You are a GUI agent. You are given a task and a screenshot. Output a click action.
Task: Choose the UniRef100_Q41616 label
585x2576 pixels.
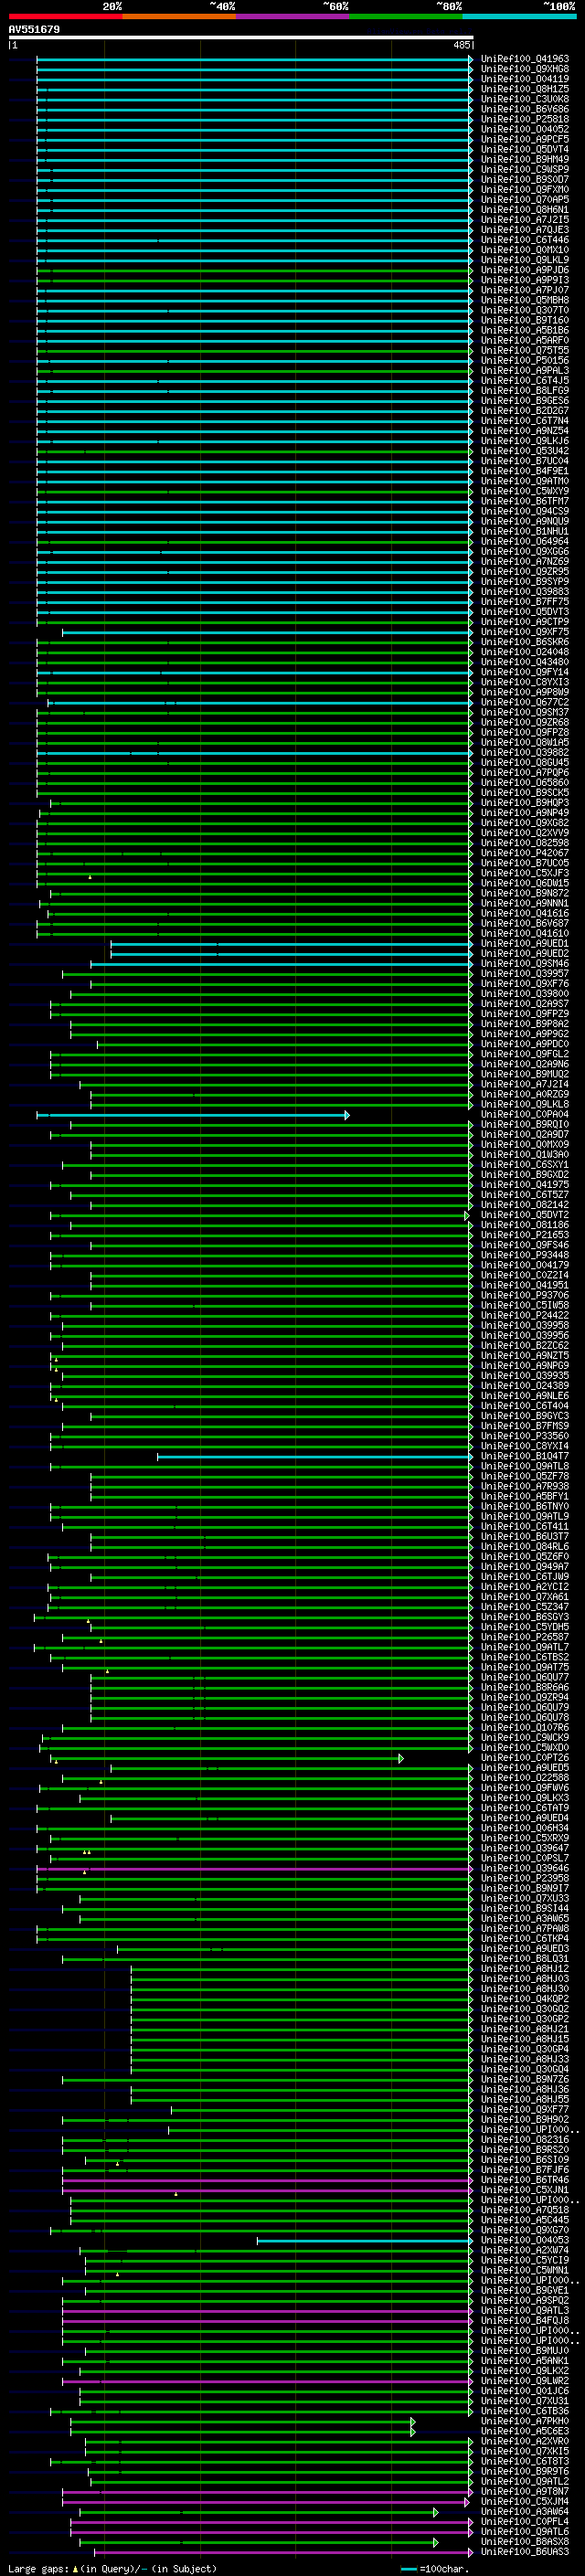[x=525, y=913]
